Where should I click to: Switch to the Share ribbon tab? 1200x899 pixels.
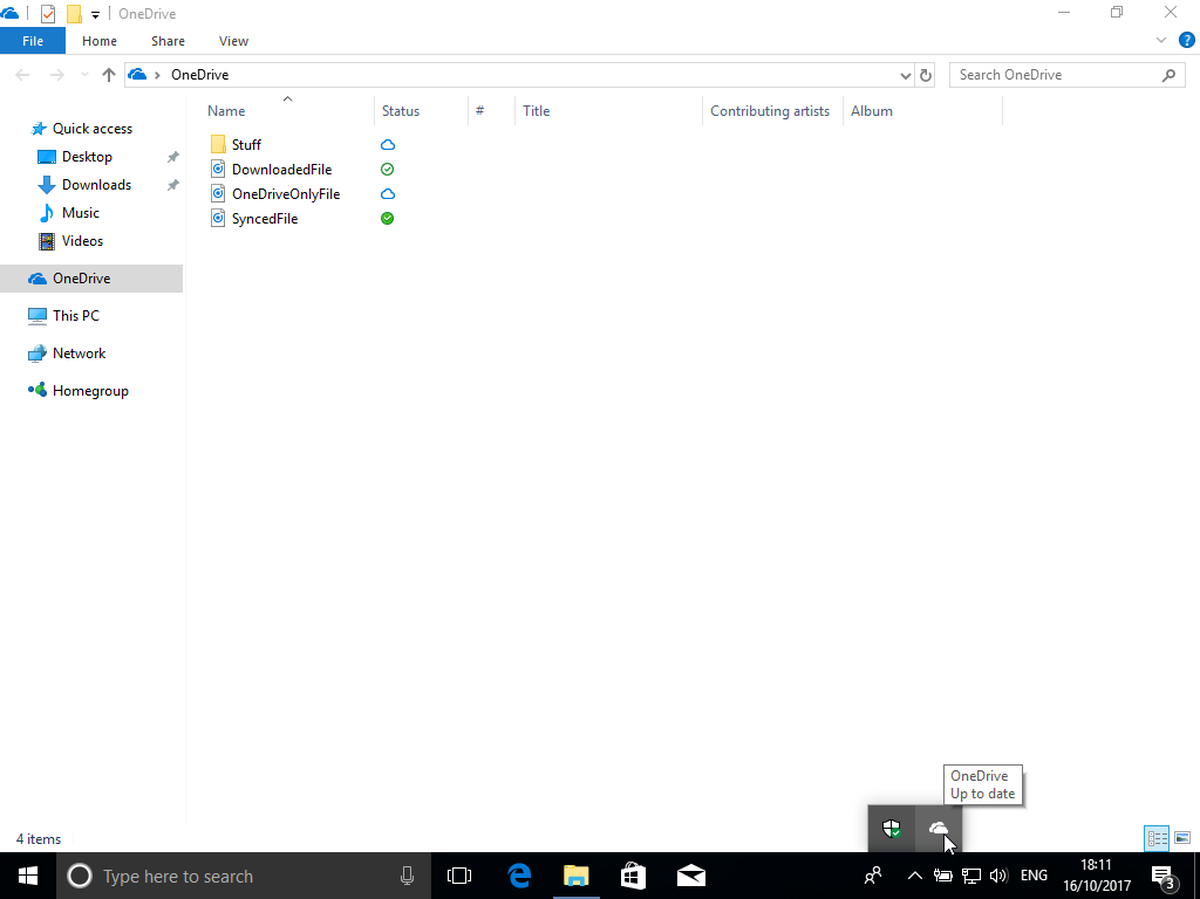167,41
